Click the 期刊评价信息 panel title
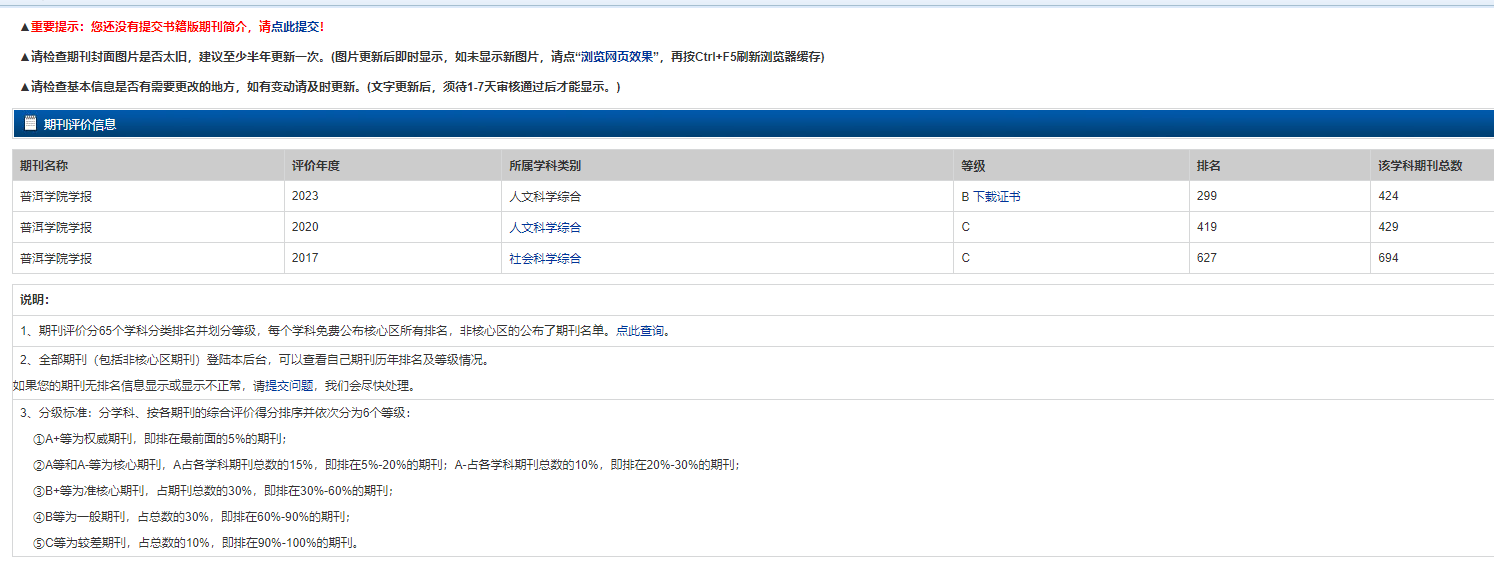 tap(80, 124)
